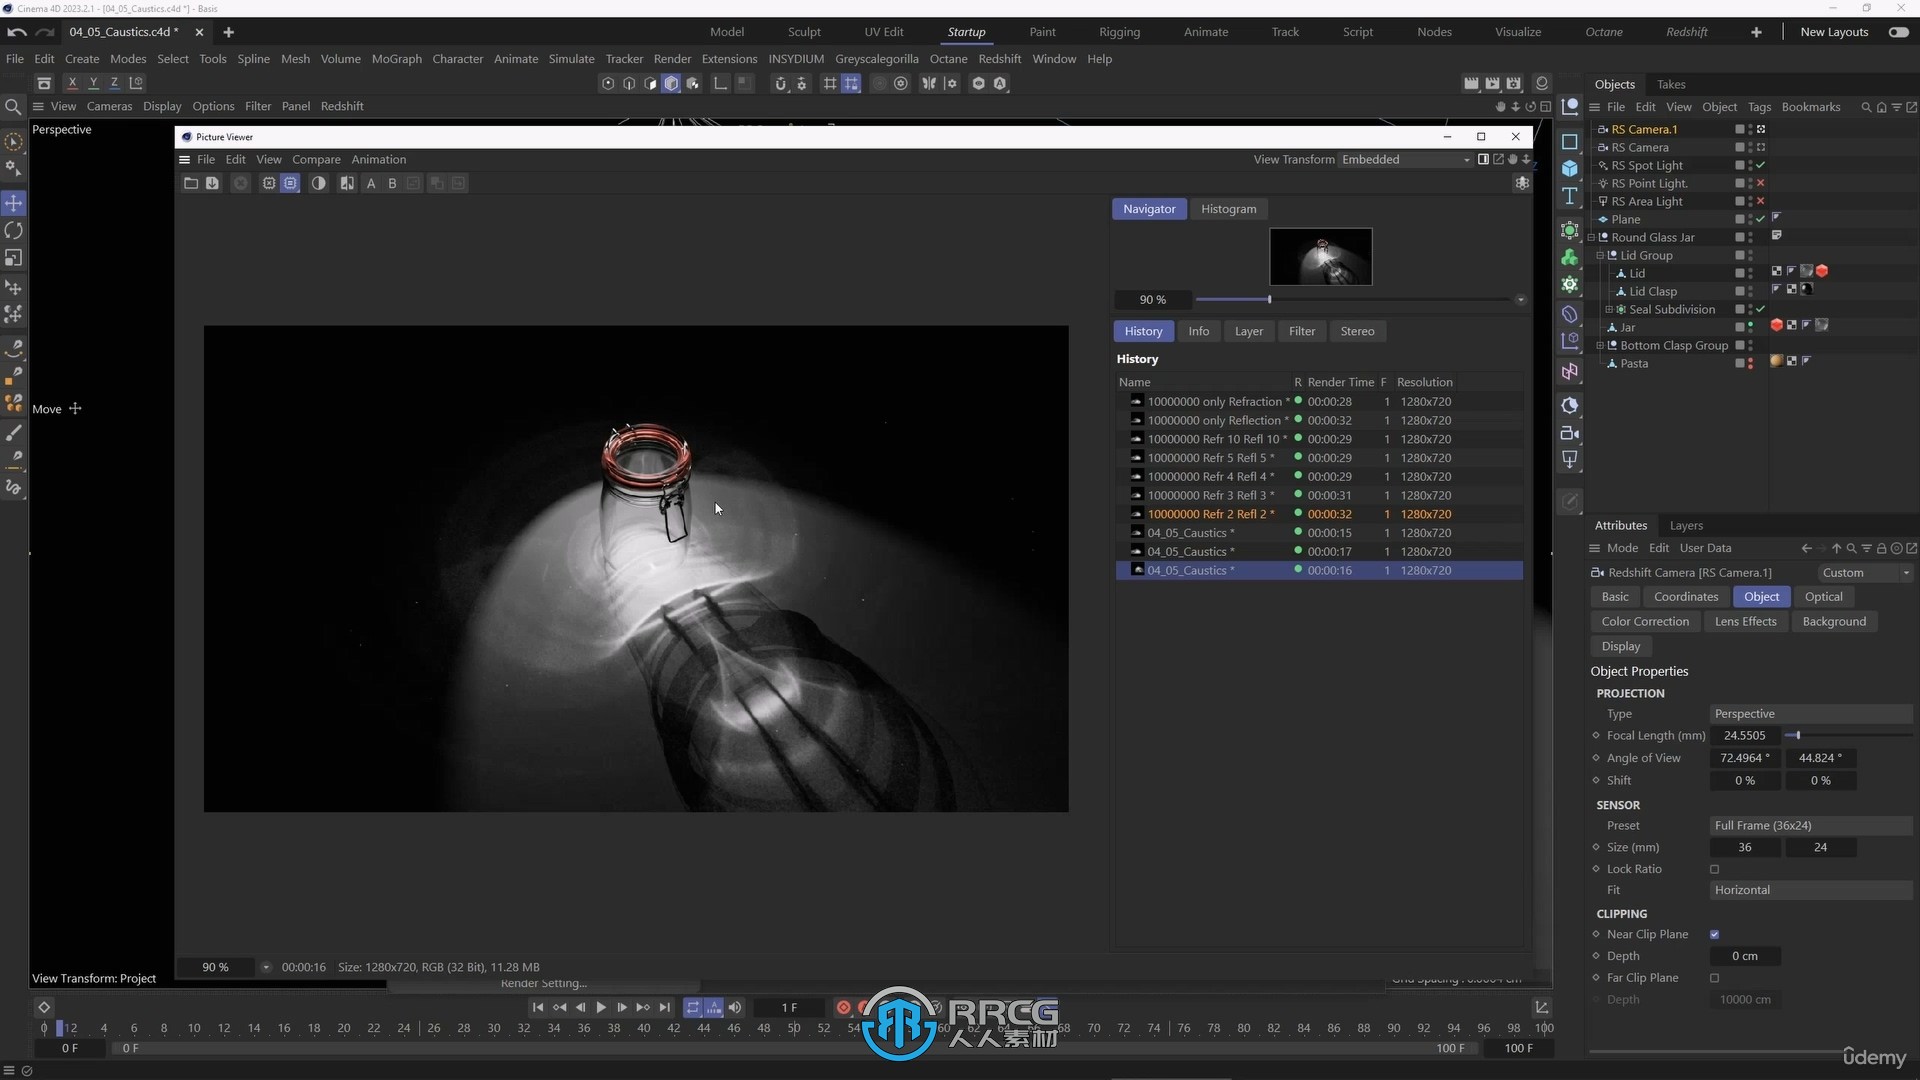Toggle Near Clip Plane checkbox
Image resolution: width=1920 pixels, height=1080 pixels.
(x=1714, y=934)
